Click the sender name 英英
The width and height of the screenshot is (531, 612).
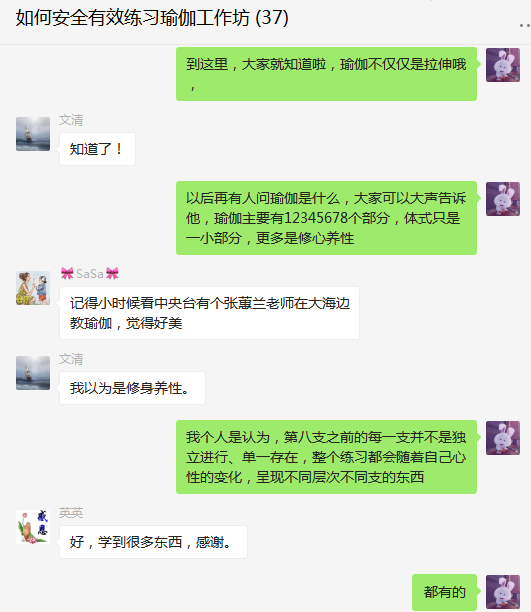pyautogui.click(x=71, y=513)
